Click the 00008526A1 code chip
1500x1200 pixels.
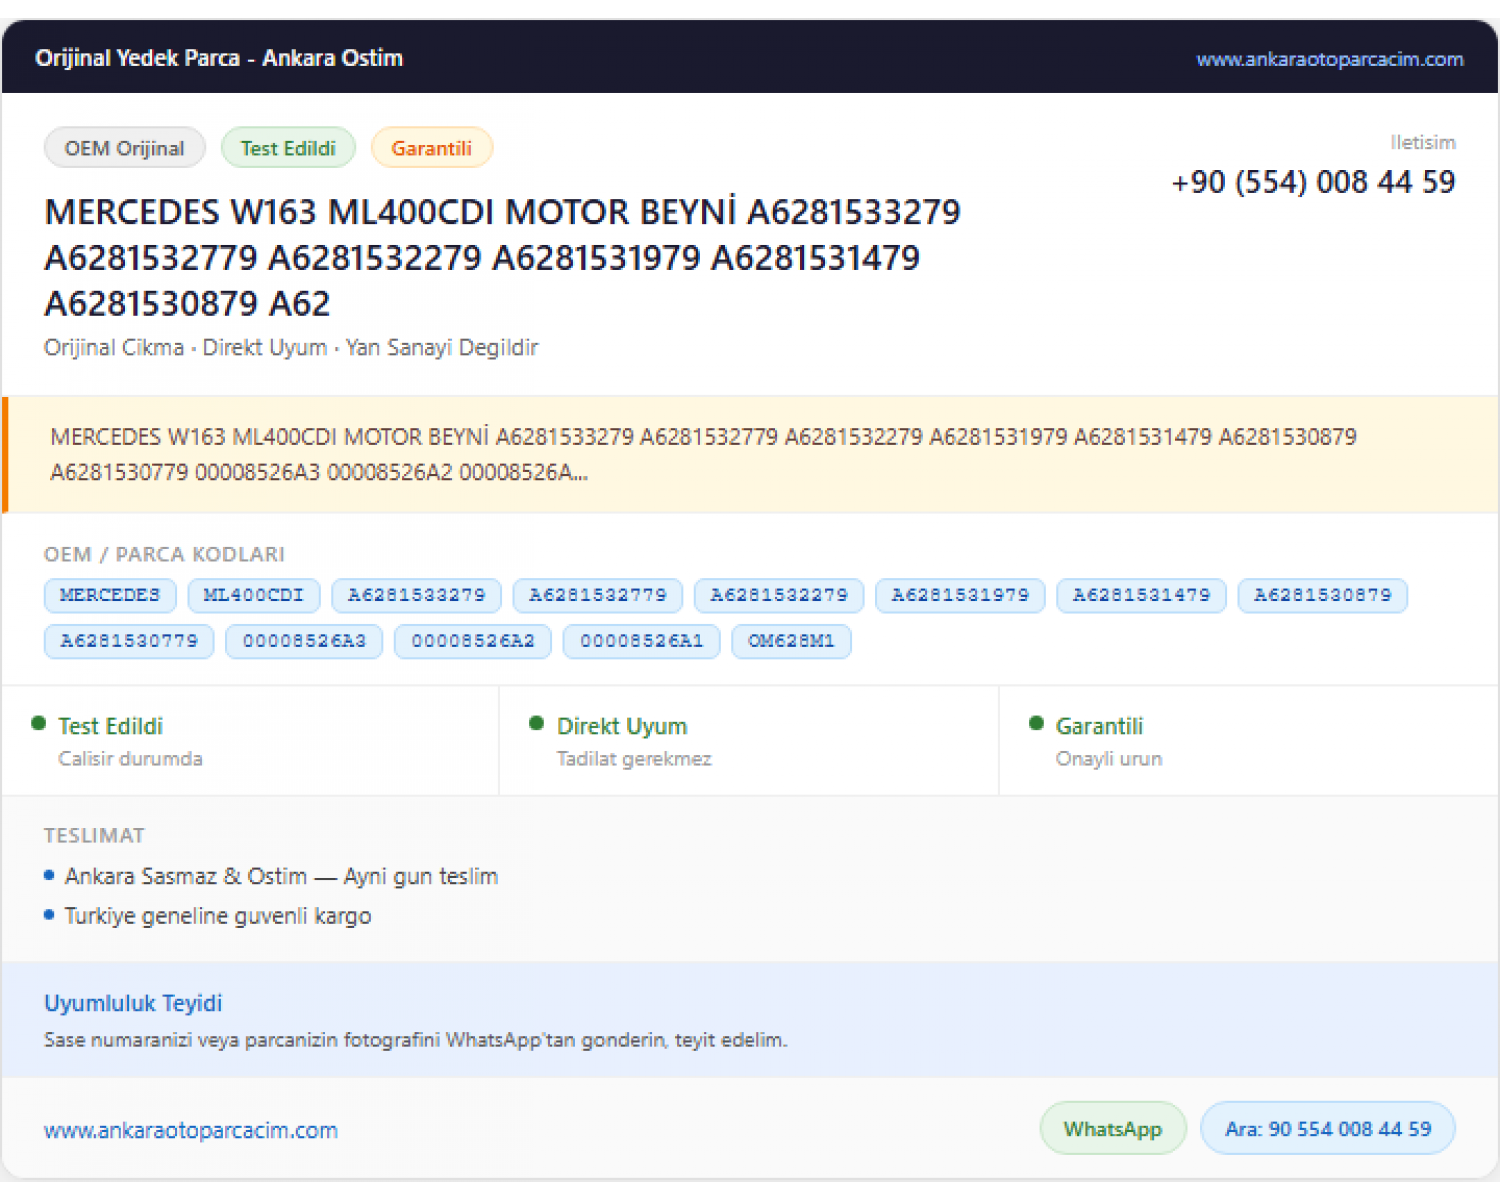[x=641, y=641]
